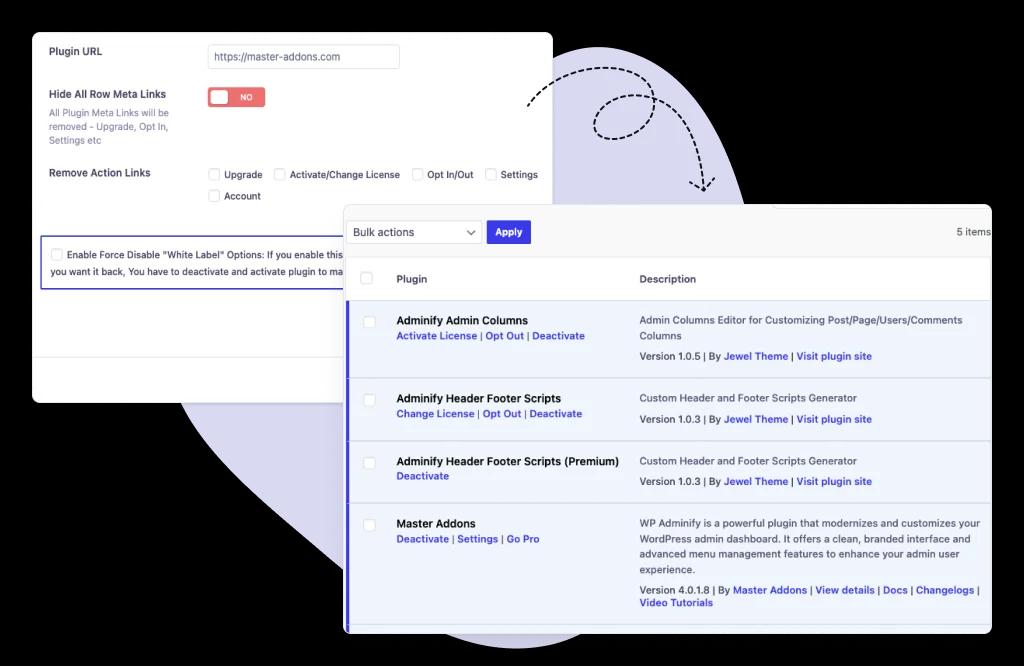Click the Plugin column header
Screen dimensions: 1024x666
(411, 279)
